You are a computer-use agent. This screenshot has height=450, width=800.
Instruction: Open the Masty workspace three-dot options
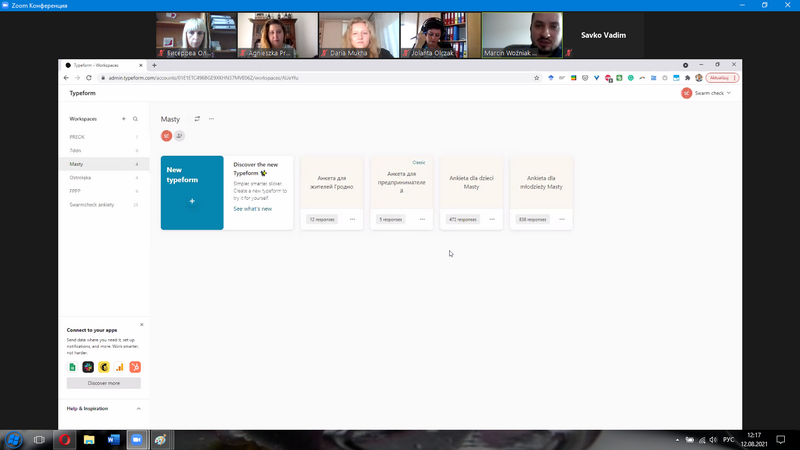coord(211,119)
